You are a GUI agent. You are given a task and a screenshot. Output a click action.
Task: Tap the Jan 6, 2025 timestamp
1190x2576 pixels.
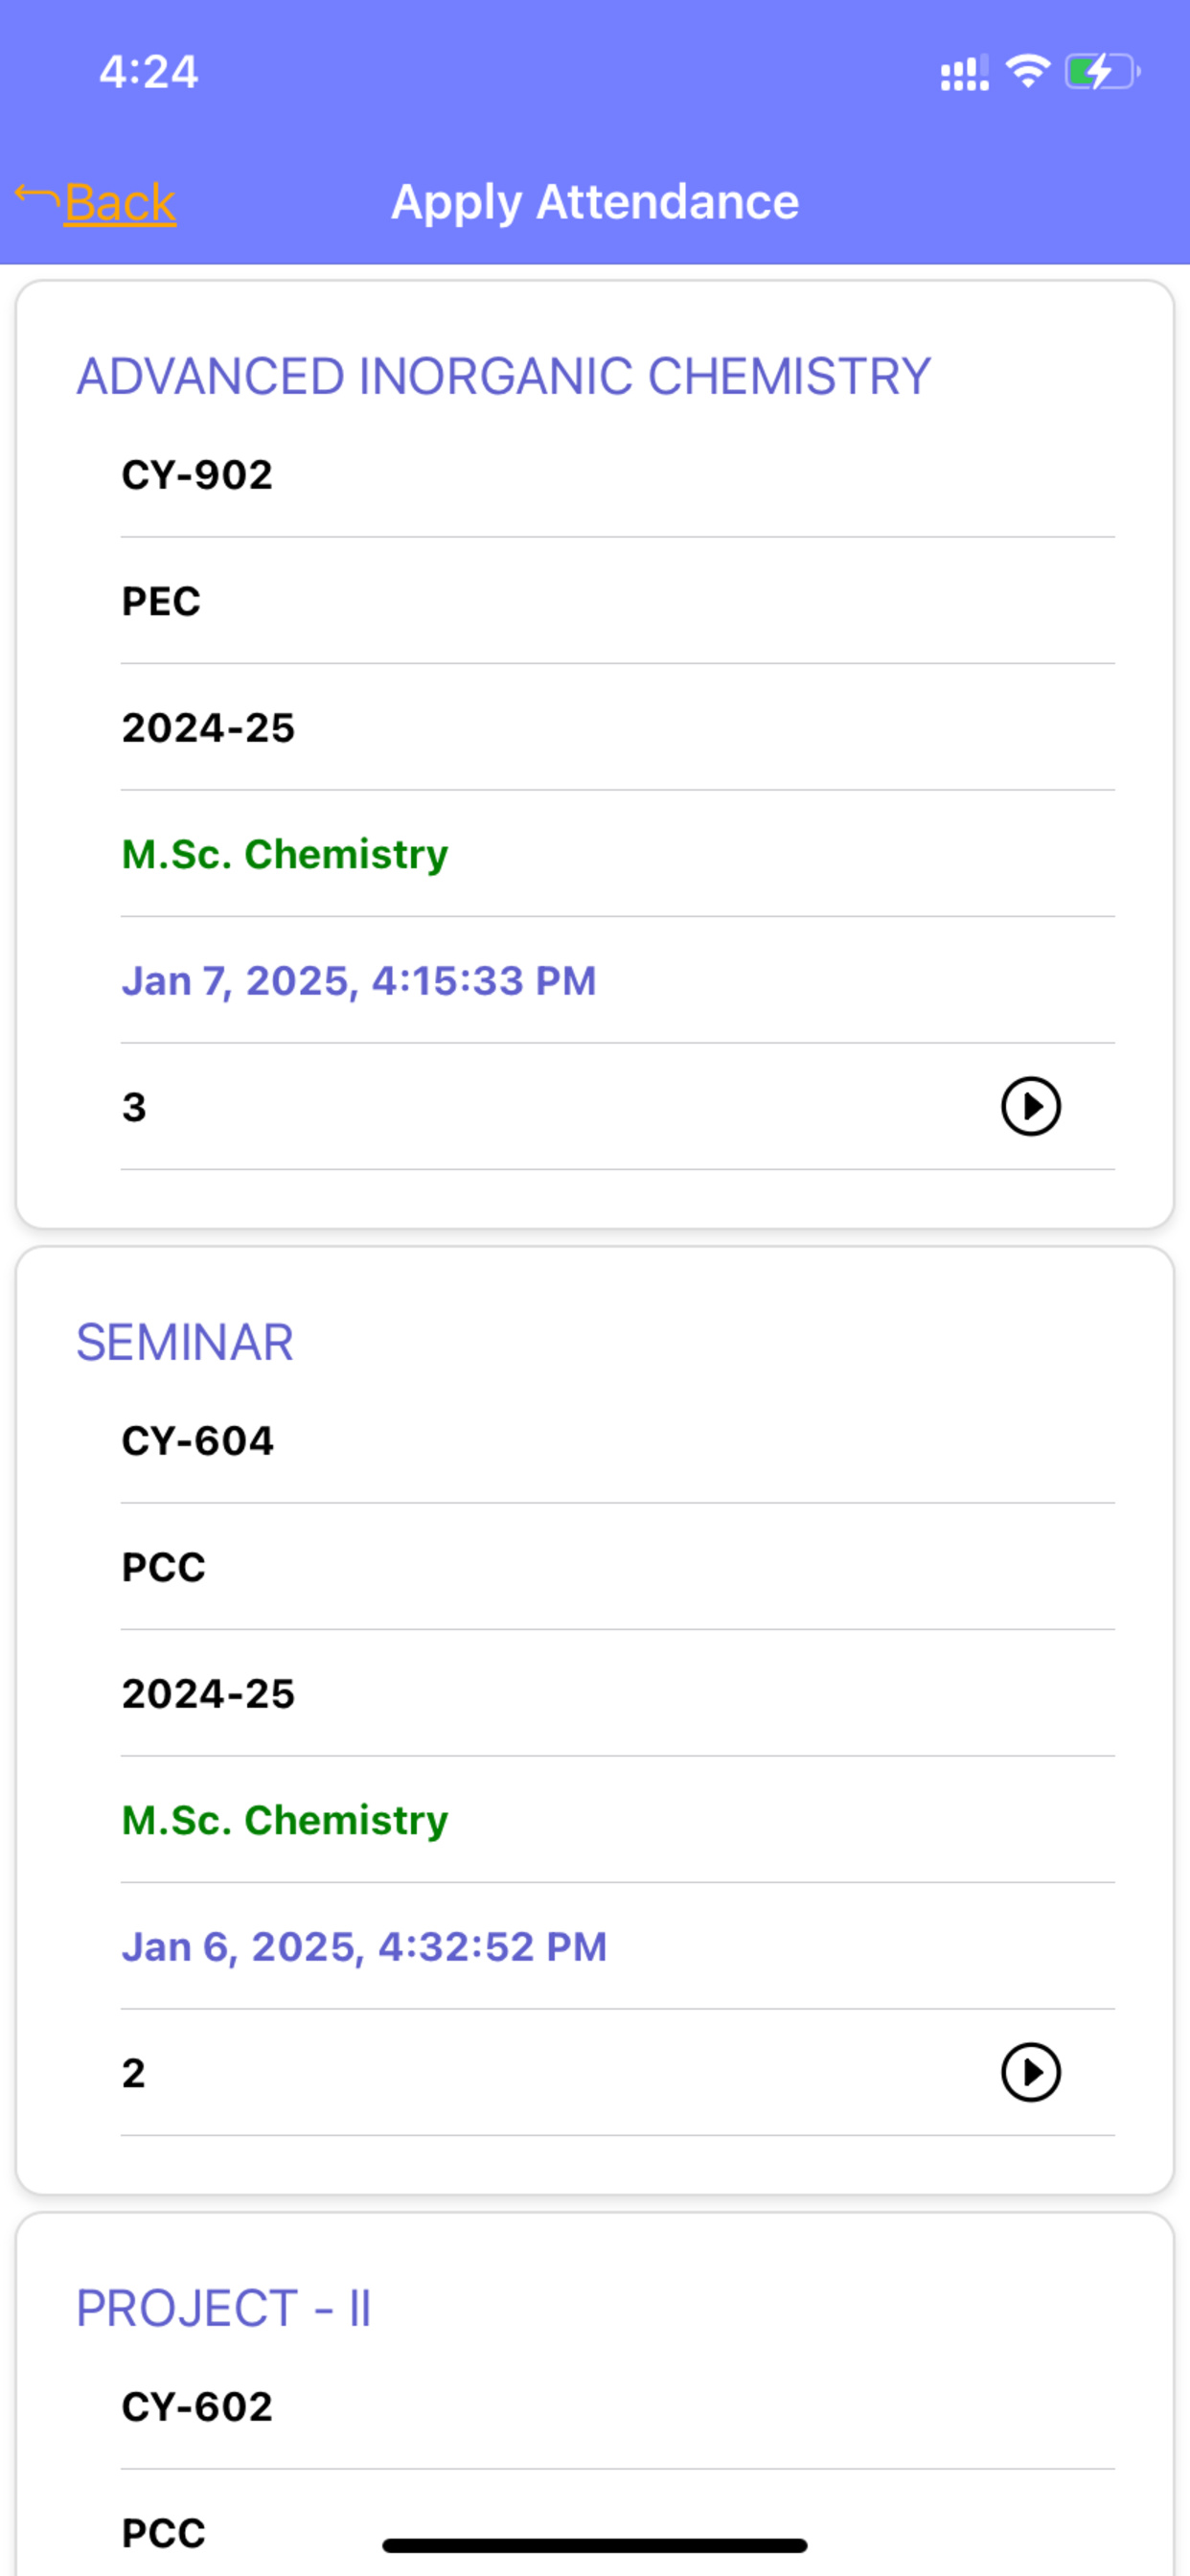[x=364, y=1947]
